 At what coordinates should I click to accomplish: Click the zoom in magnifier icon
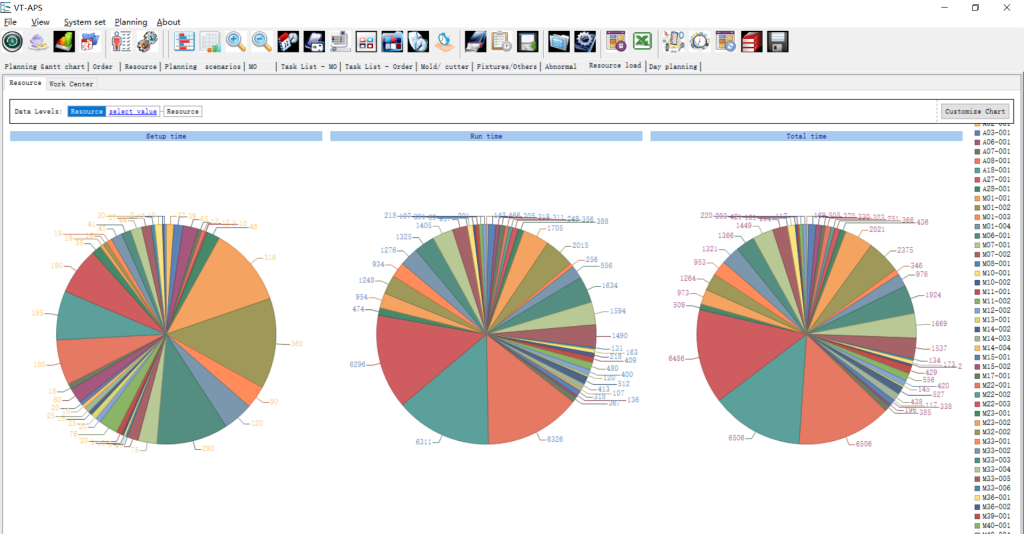pyautogui.click(x=237, y=41)
